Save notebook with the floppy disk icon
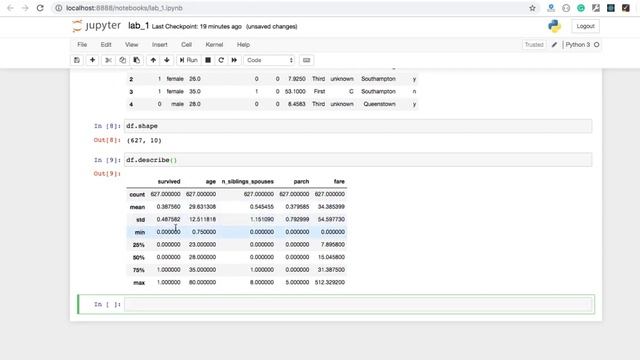Viewport: 640px width, 360px height. click(x=77, y=60)
